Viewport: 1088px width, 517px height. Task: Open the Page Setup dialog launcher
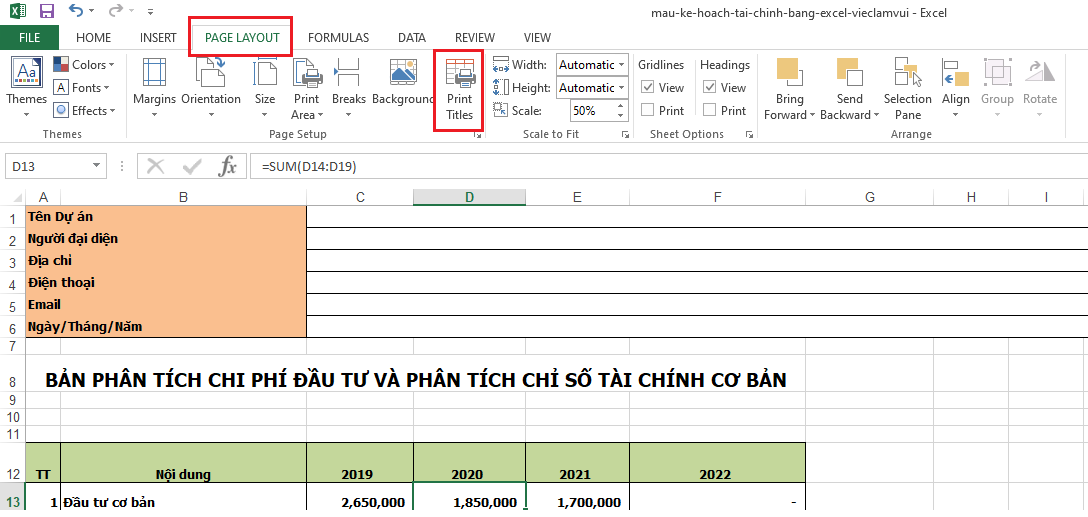pyautogui.click(x=477, y=135)
